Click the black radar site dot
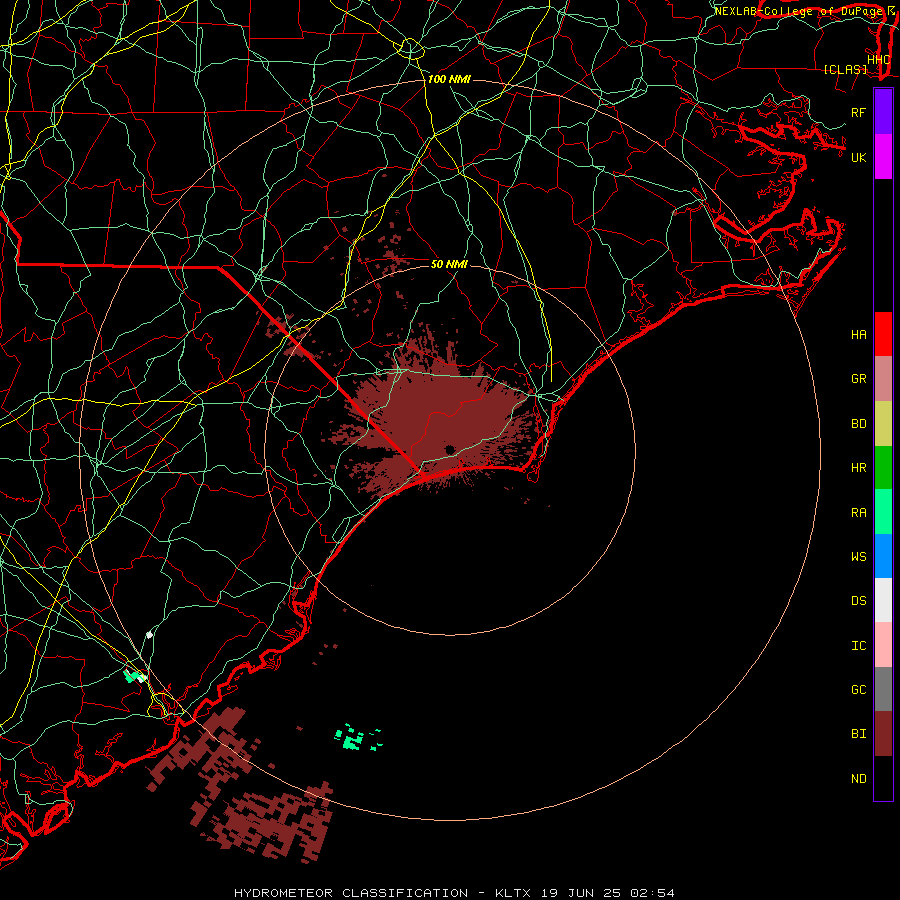Screen dimensions: 900x900 pos(449,449)
